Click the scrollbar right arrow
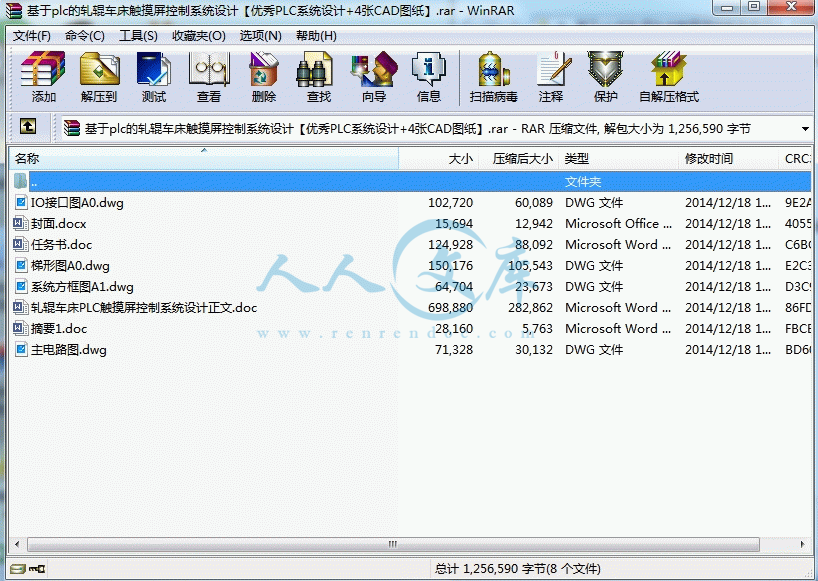Viewport: 818px width, 581px height. click(802, 544)
